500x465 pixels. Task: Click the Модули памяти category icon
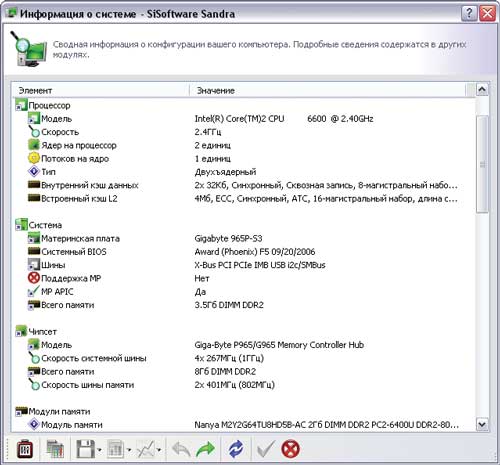tap(21, 411)
